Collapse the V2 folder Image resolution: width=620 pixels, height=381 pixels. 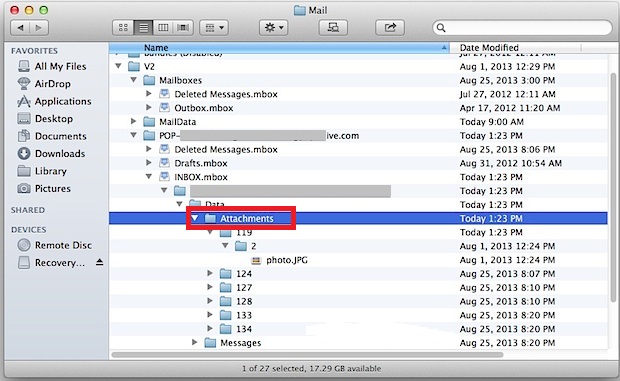click(x=118, y=66)
